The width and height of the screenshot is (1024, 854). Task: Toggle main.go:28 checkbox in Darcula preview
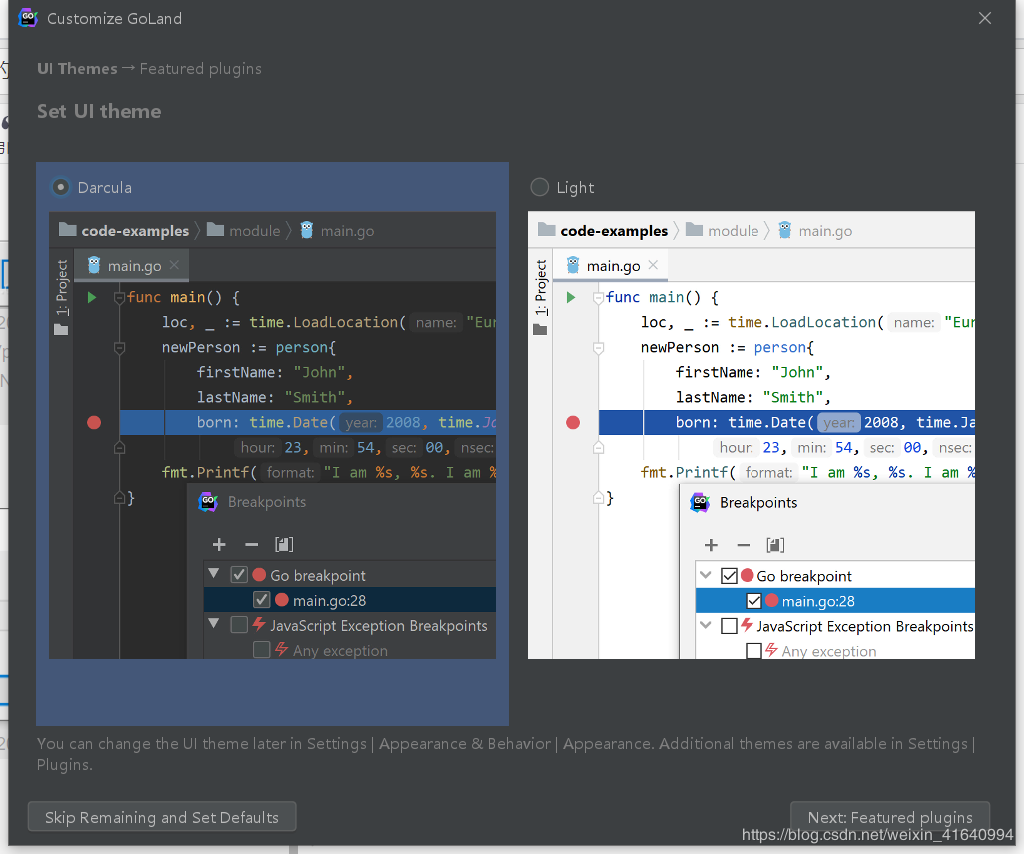261,599
